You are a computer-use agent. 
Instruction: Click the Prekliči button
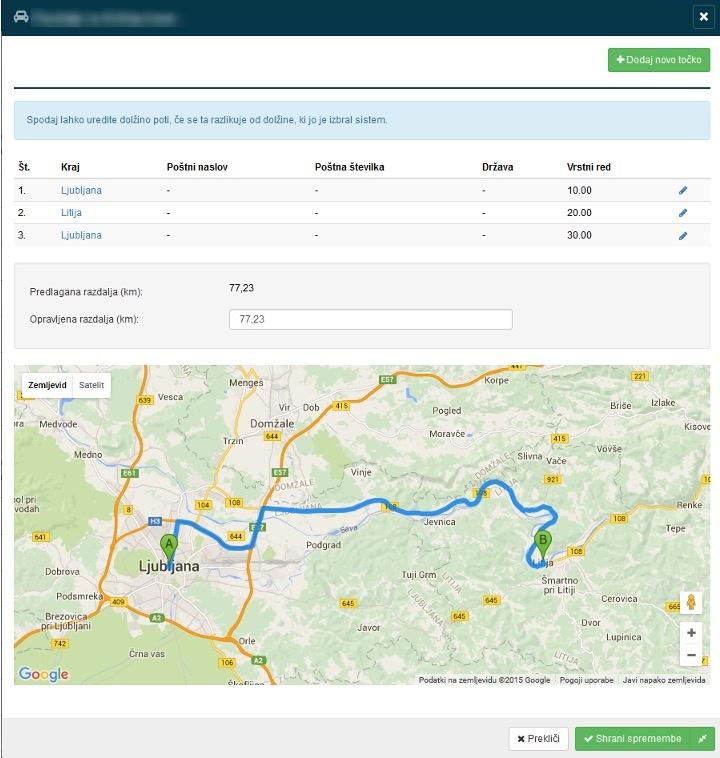coord(538,739)
